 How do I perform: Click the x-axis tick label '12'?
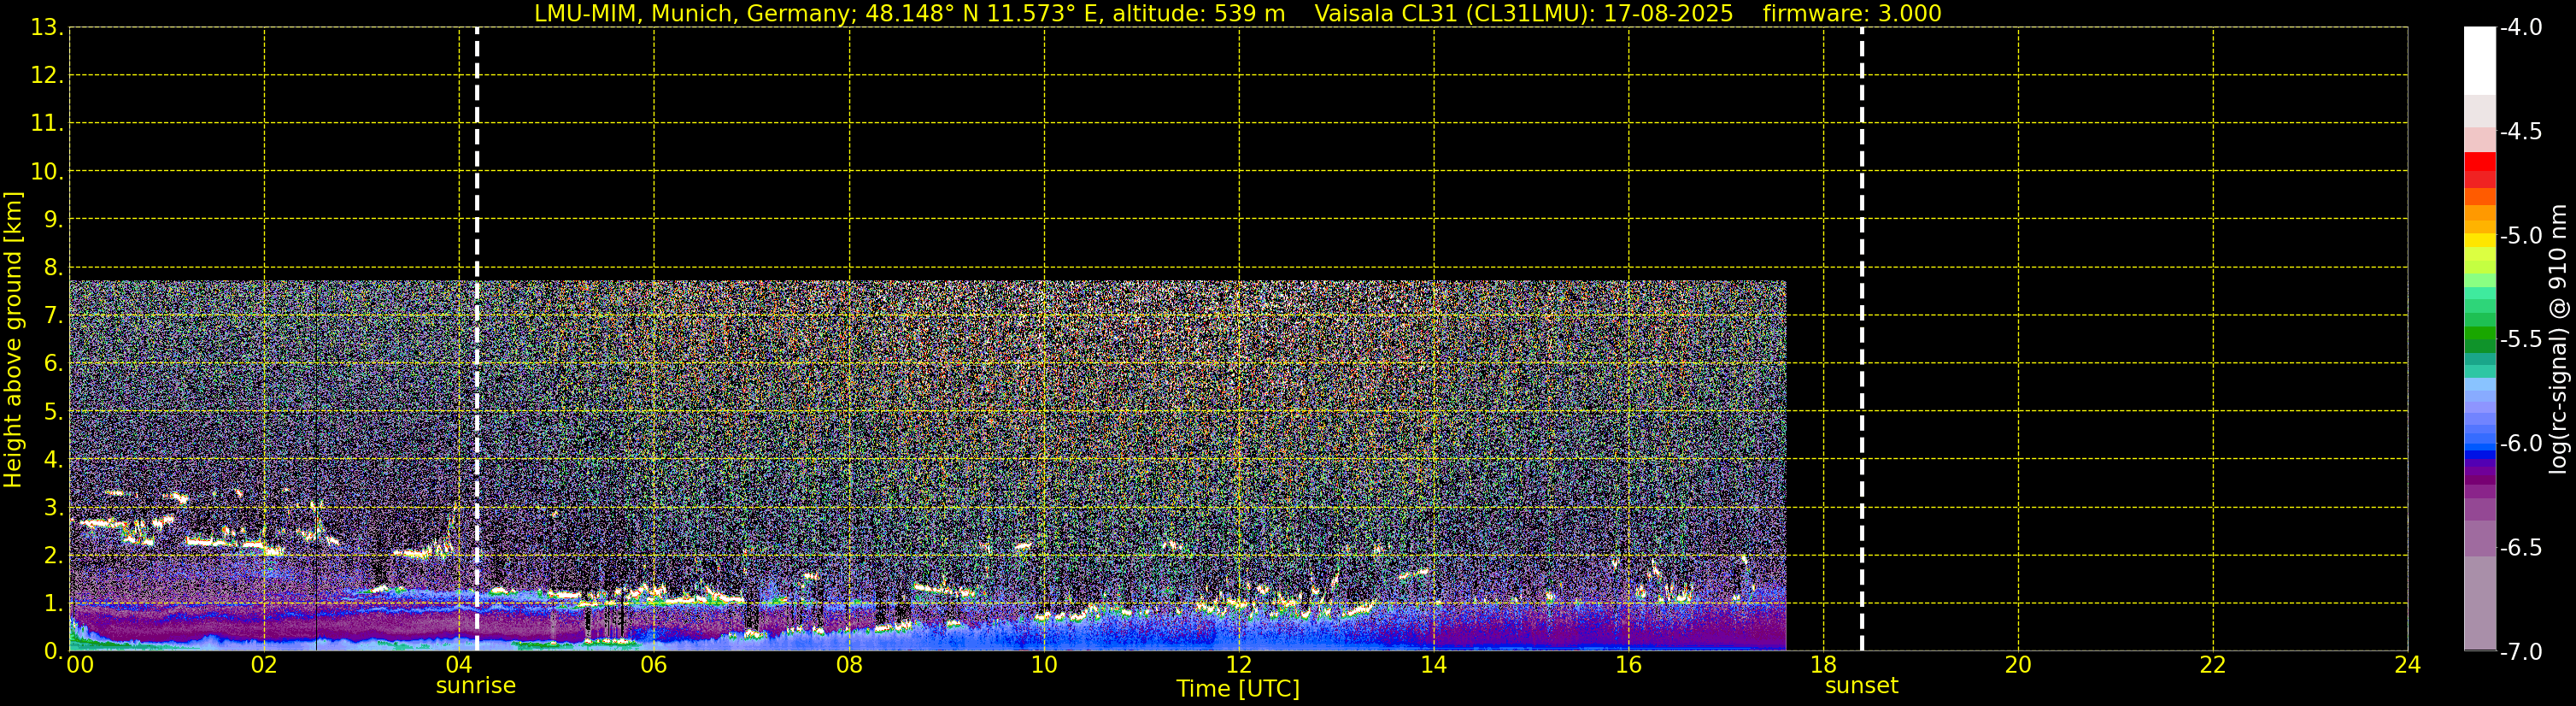click(x=1239, y=665)
